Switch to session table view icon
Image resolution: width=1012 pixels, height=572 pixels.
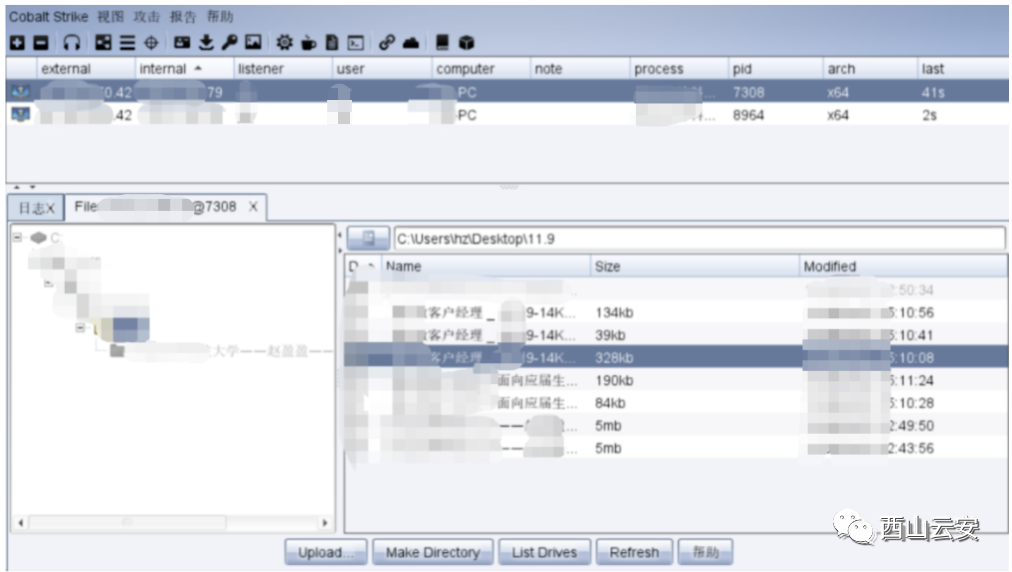tap(128, 43)
